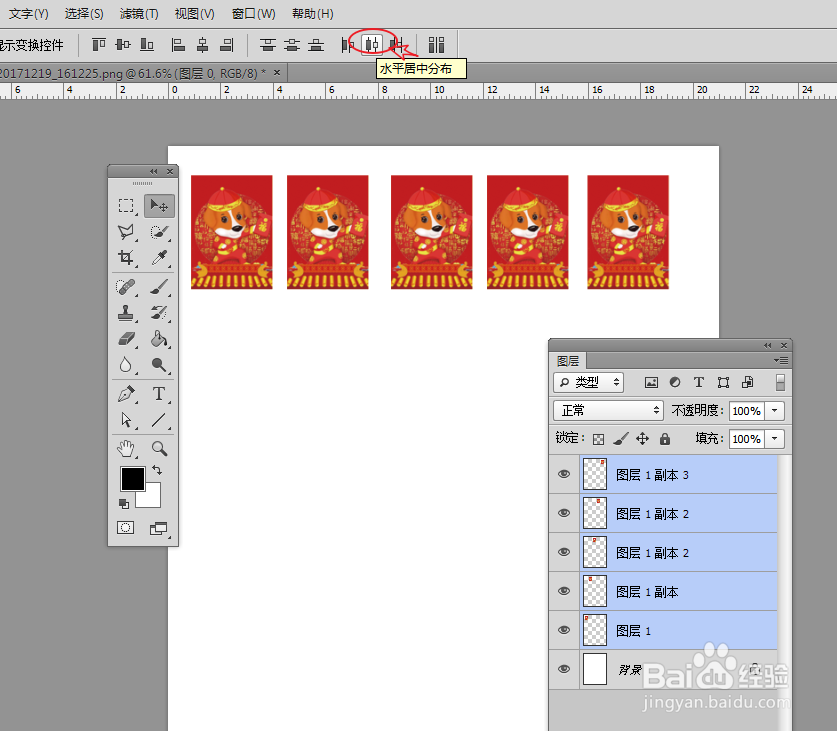
Task: Select the Dodge tool
Action: point(159,365)
